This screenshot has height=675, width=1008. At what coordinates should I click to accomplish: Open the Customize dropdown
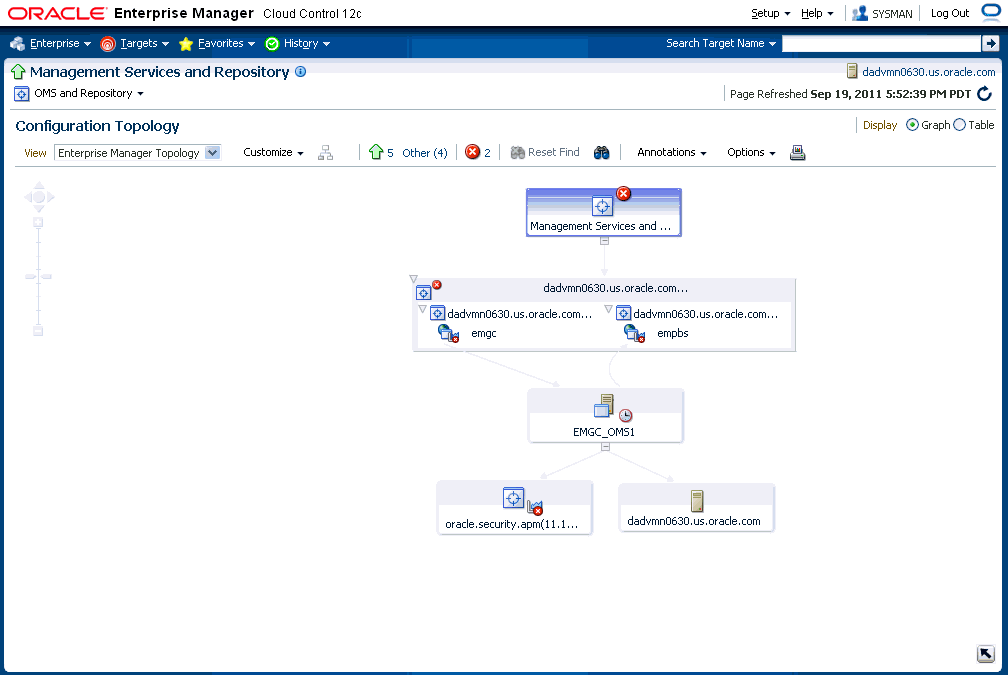pyautogui.click(x=273, y=152)
